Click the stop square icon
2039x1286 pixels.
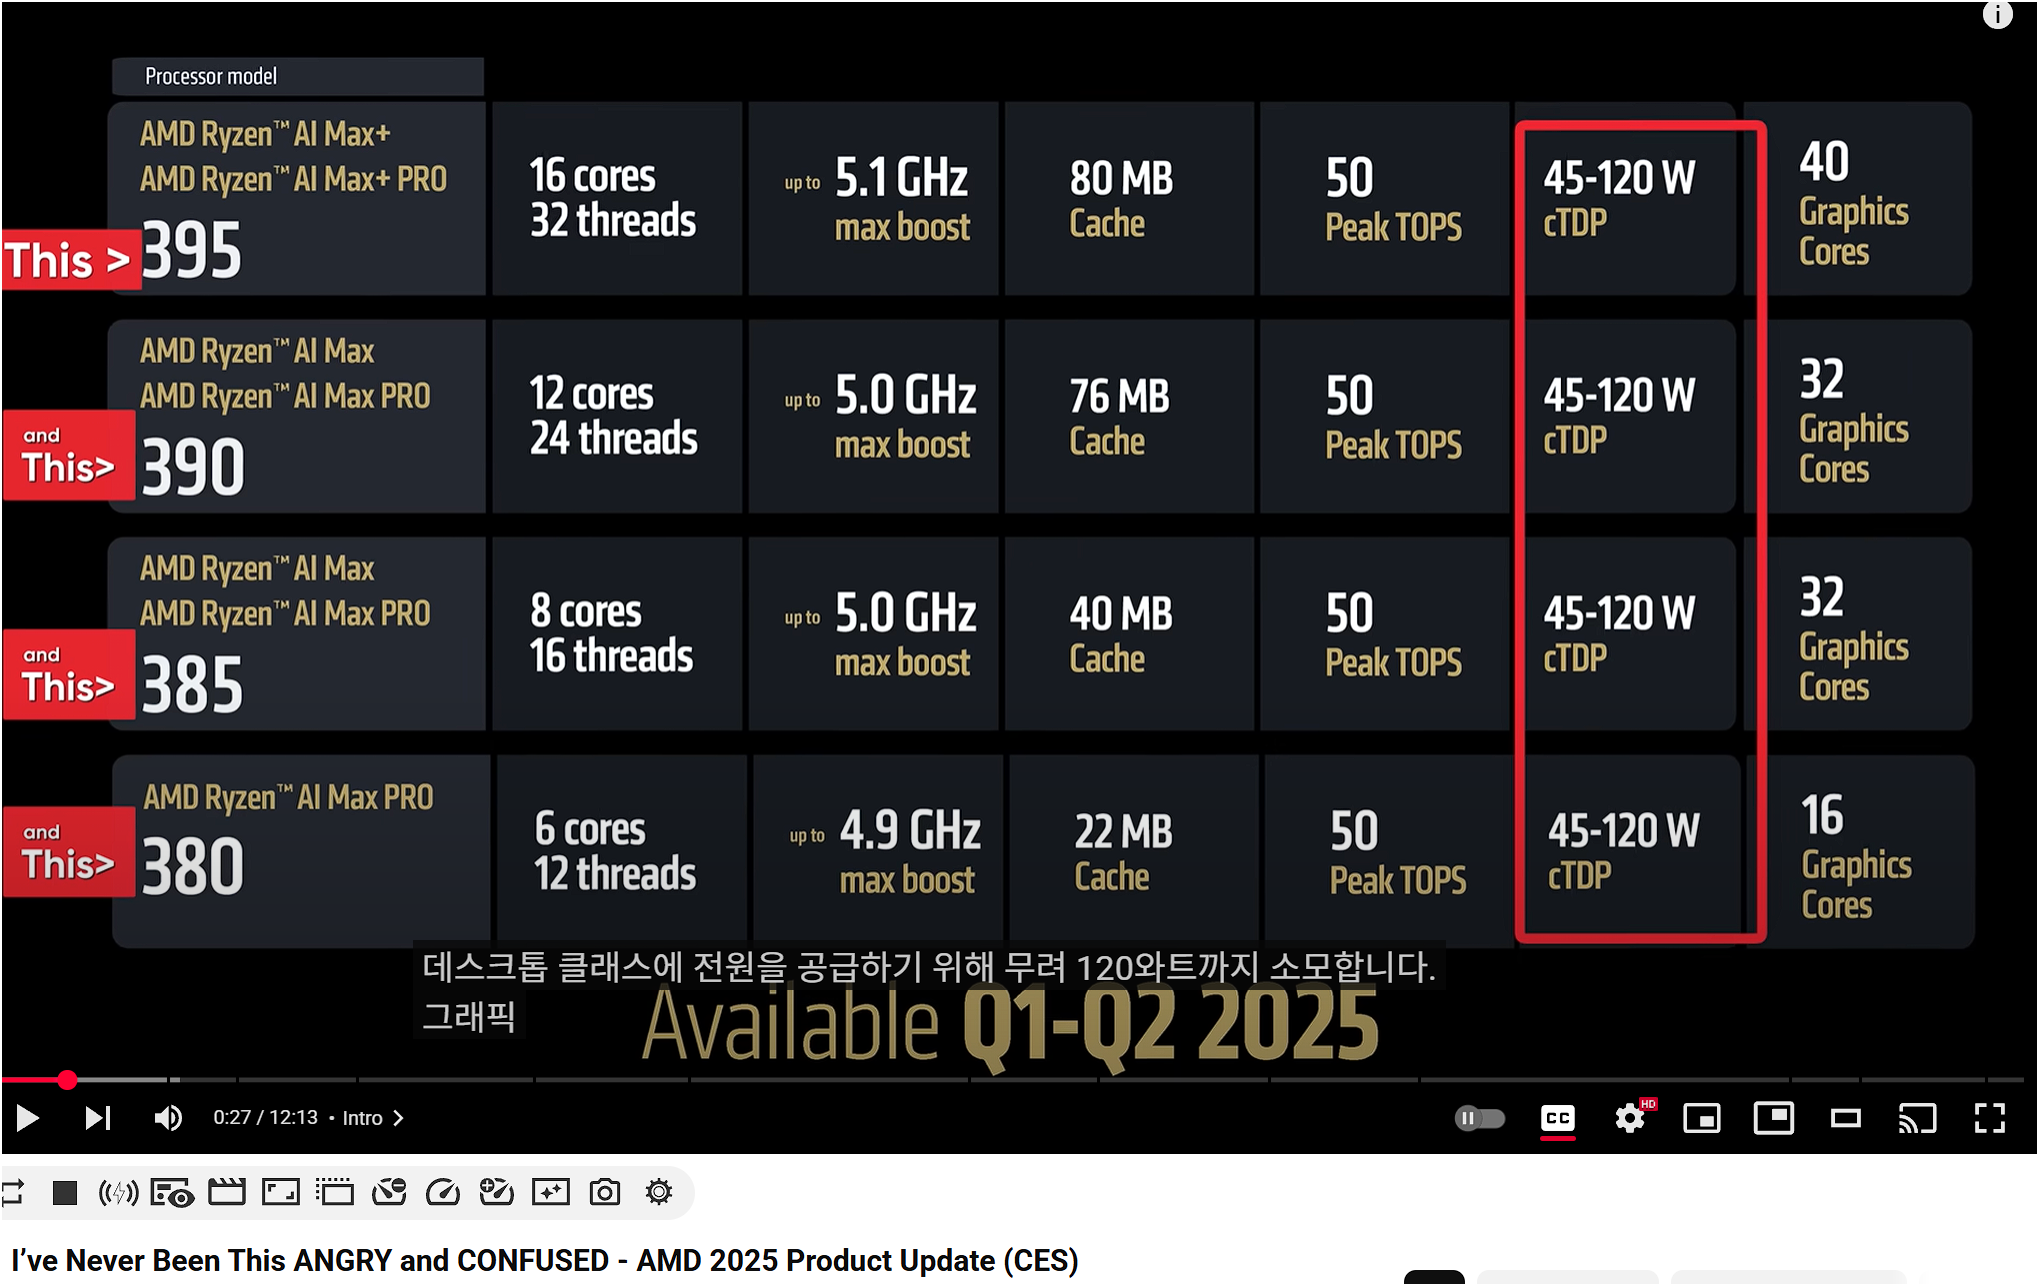[65, 1192]
